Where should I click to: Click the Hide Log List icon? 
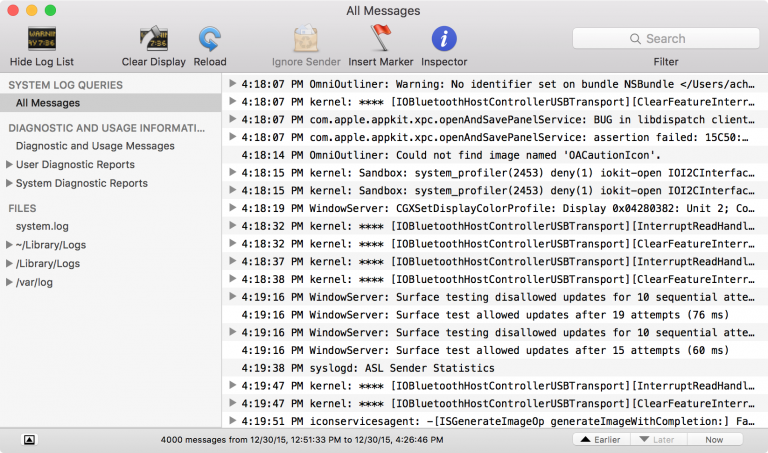[41, 39]
